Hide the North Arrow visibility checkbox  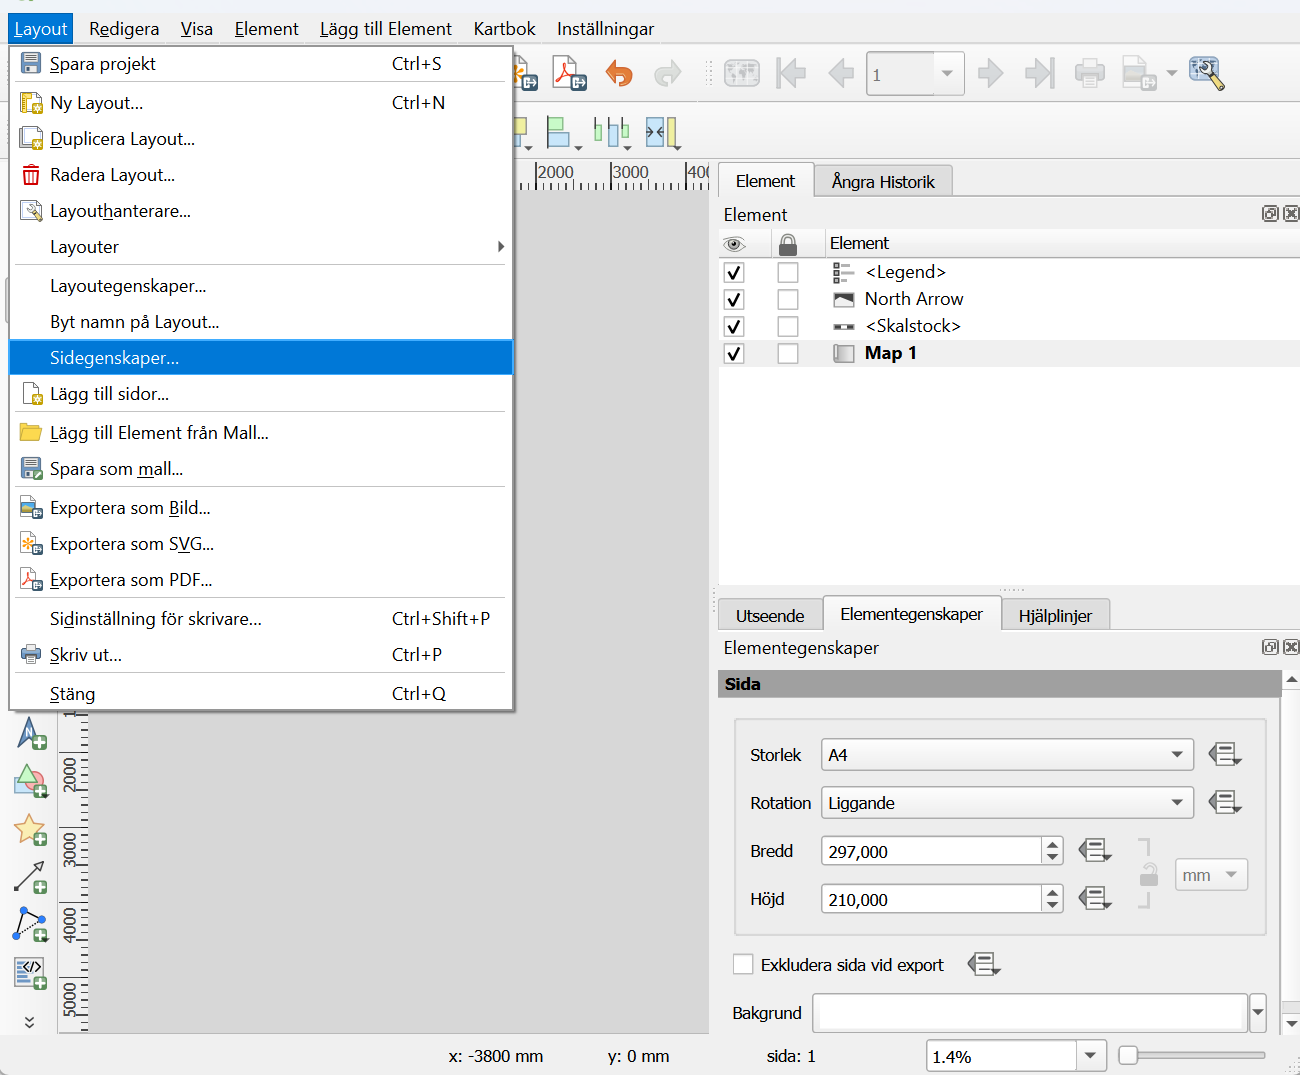coord(734,299)
